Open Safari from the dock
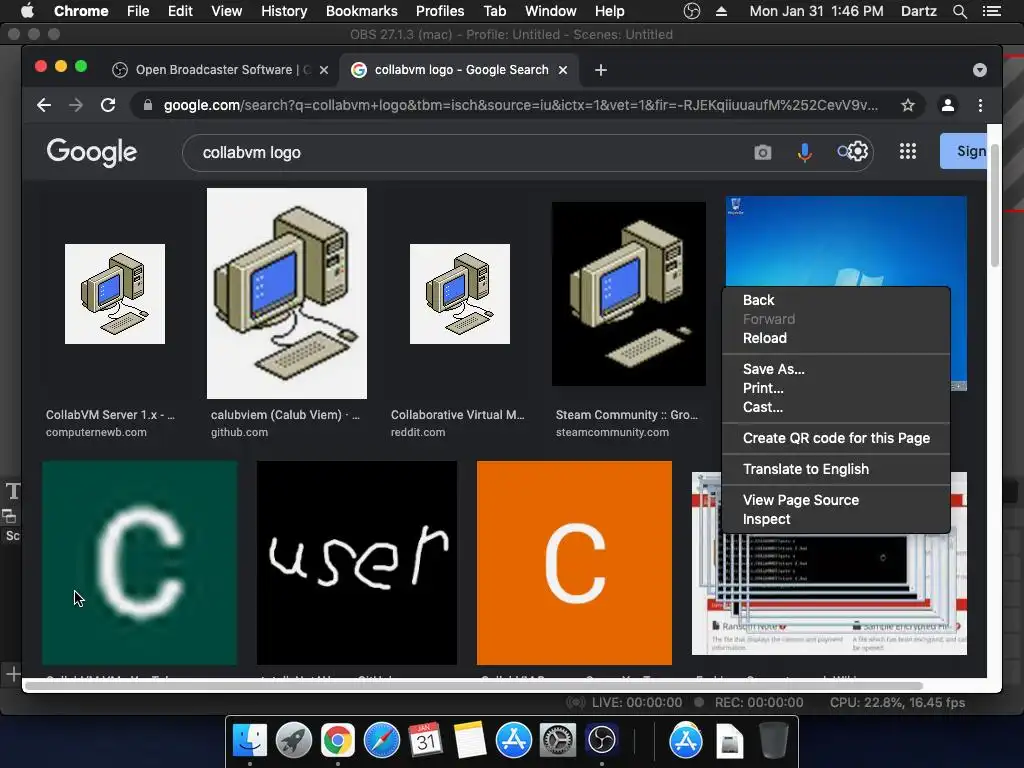 [x=381, y=740]
